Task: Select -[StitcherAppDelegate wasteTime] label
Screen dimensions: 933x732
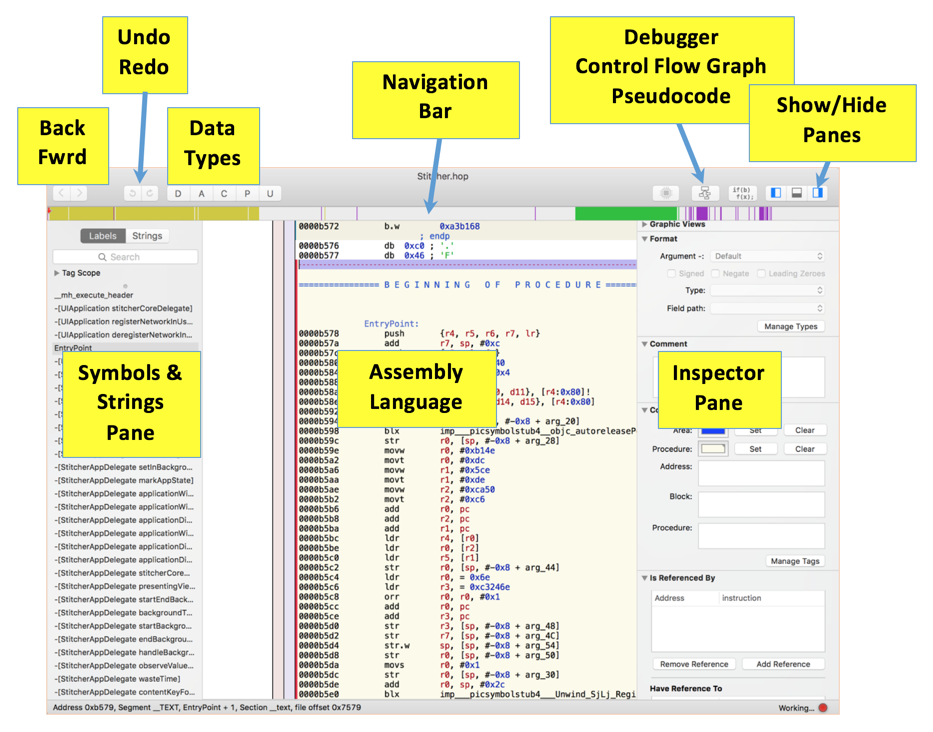Action: 117,679
